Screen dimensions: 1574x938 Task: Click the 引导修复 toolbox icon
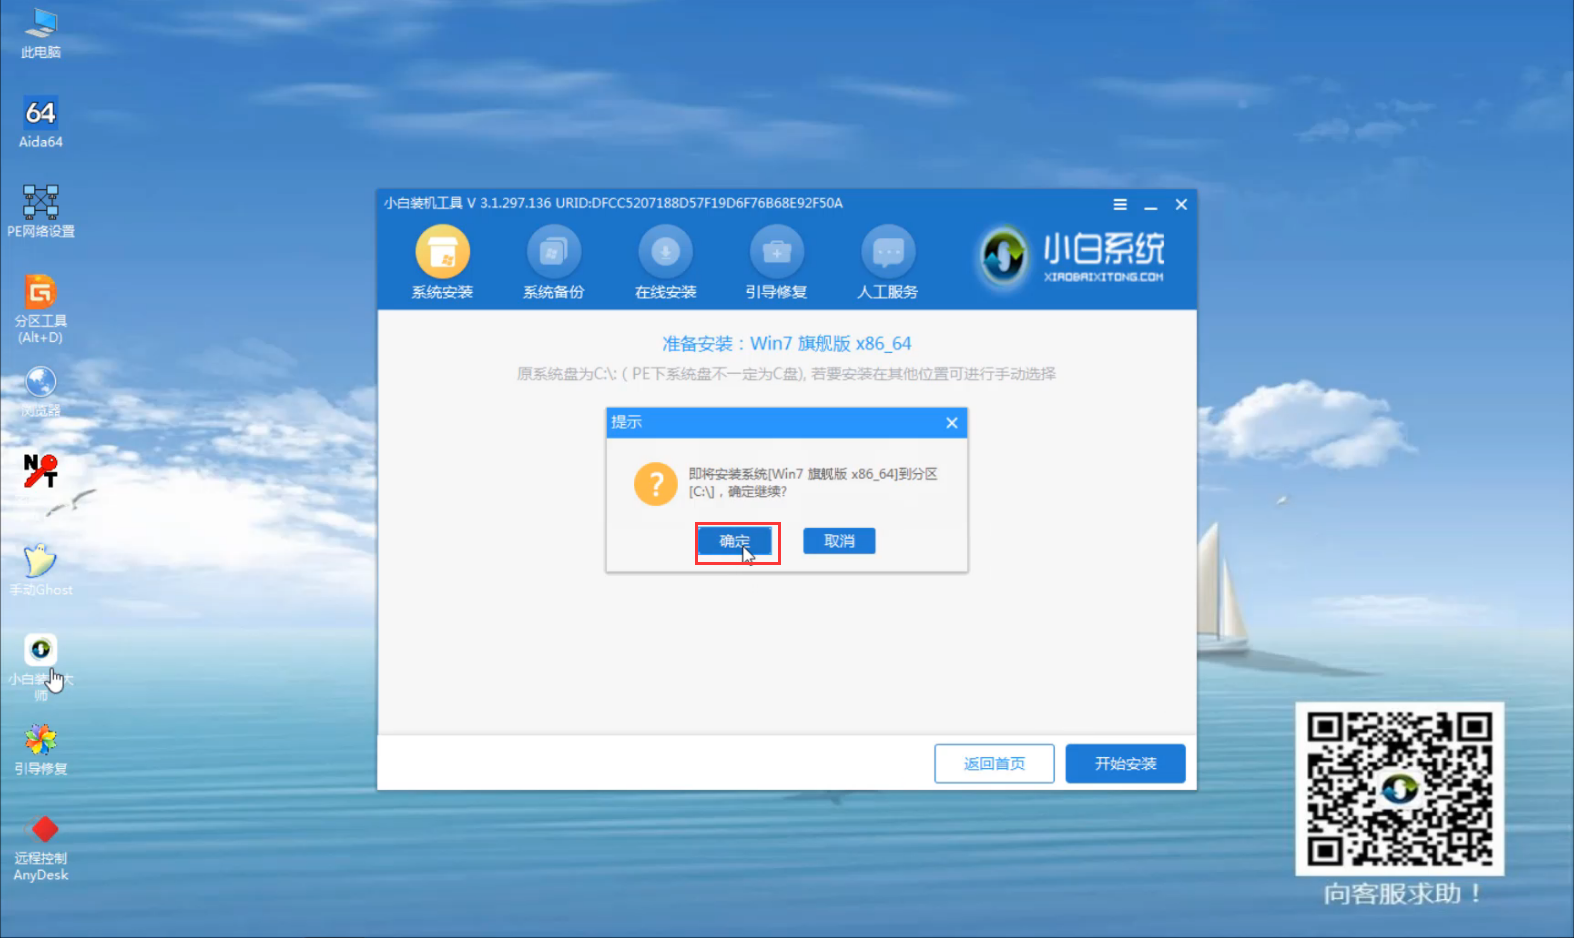pyautogui.click(x=776, y=252)
